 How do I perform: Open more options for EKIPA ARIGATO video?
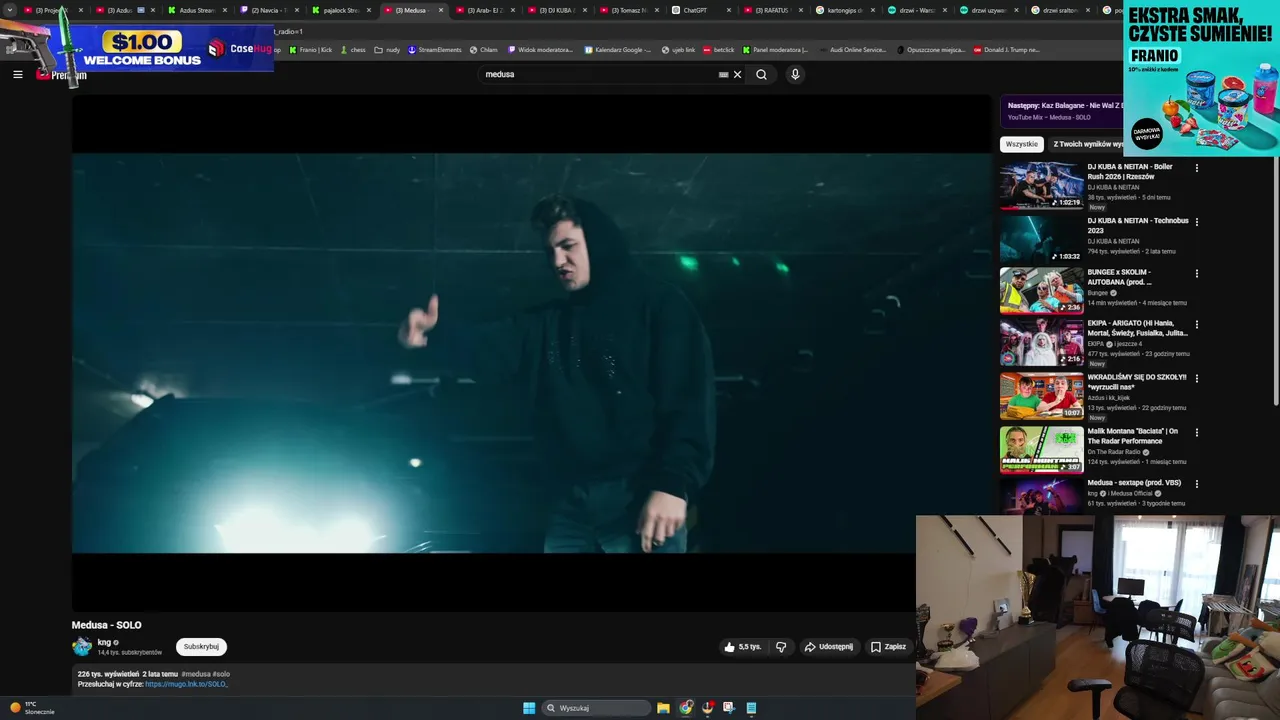1196,325
